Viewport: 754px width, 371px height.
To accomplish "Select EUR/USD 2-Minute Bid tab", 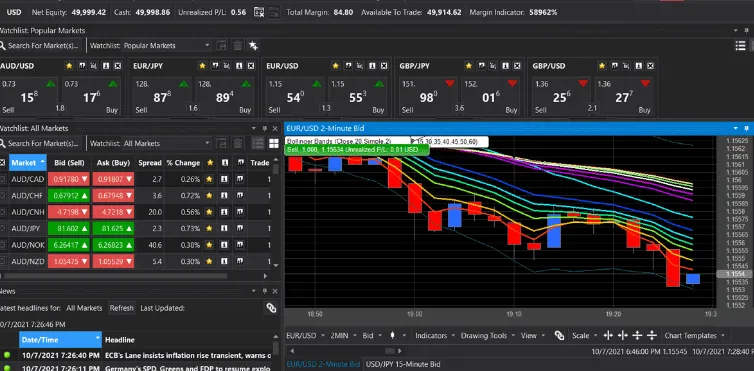I will tap(324, 364).
